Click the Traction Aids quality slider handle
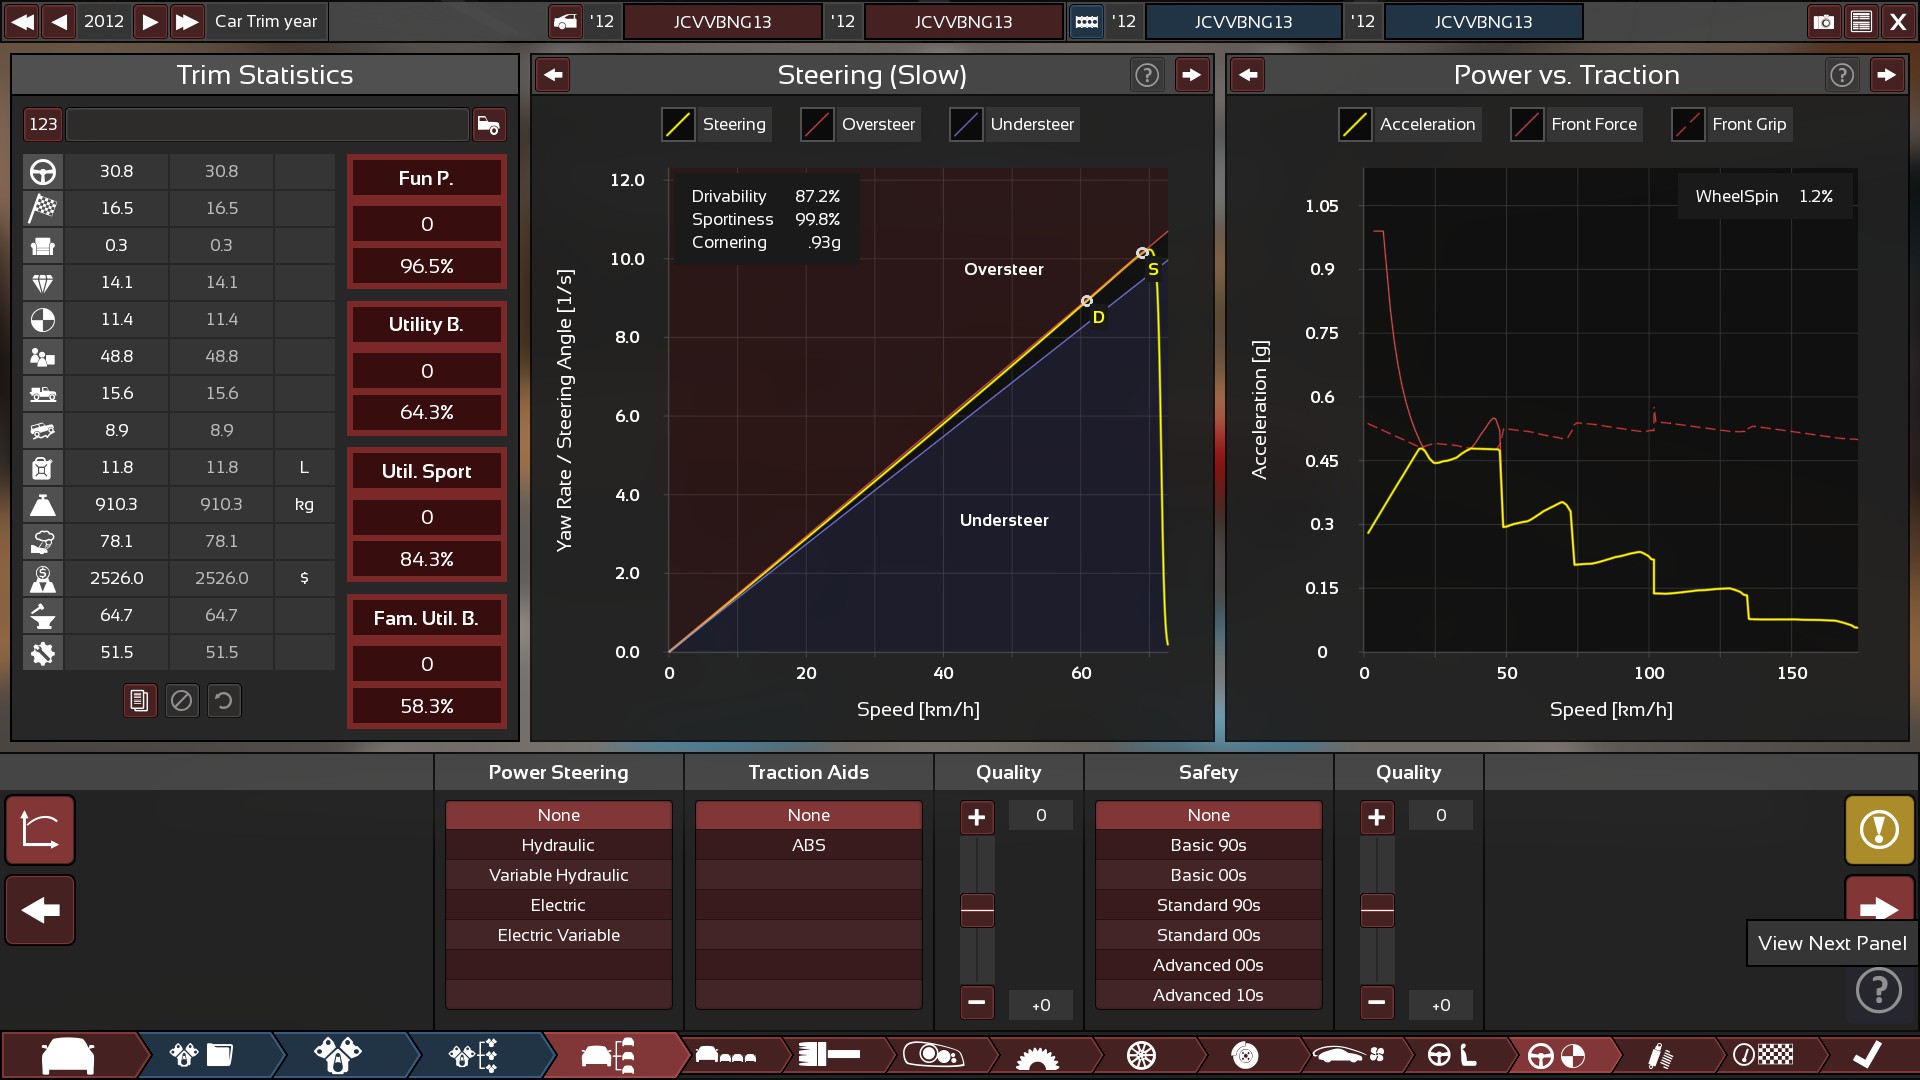Viewport: 1920px width, 1080px height. pyautogui.click(x=977, y=910)
